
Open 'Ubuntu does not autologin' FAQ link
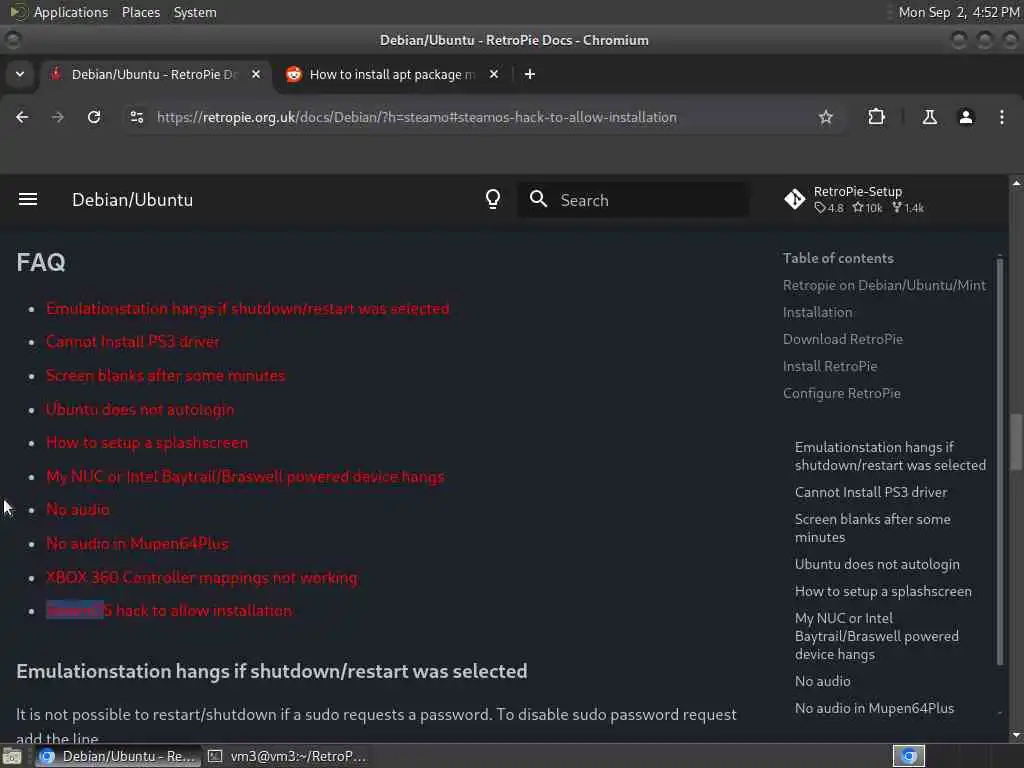click(140, 409)
